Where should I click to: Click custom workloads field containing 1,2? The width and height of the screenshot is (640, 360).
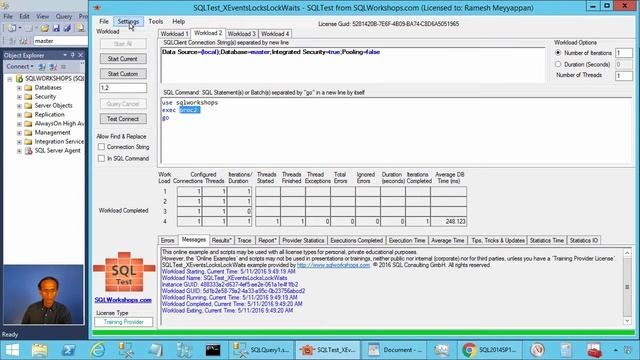(x=123, y=88)
